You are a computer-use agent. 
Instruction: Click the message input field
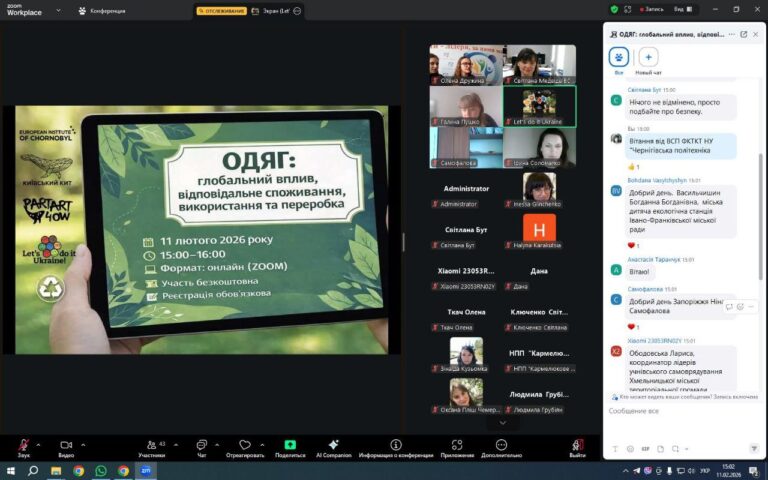[680, 411]
